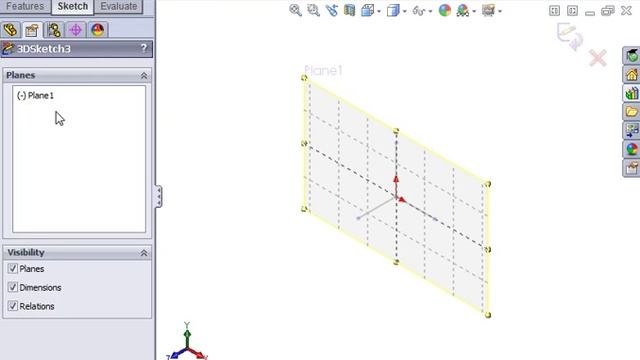This screenshot has height=360, width=640.
Task: Click the red sketch origin in viewport
Action: (397, 198)
